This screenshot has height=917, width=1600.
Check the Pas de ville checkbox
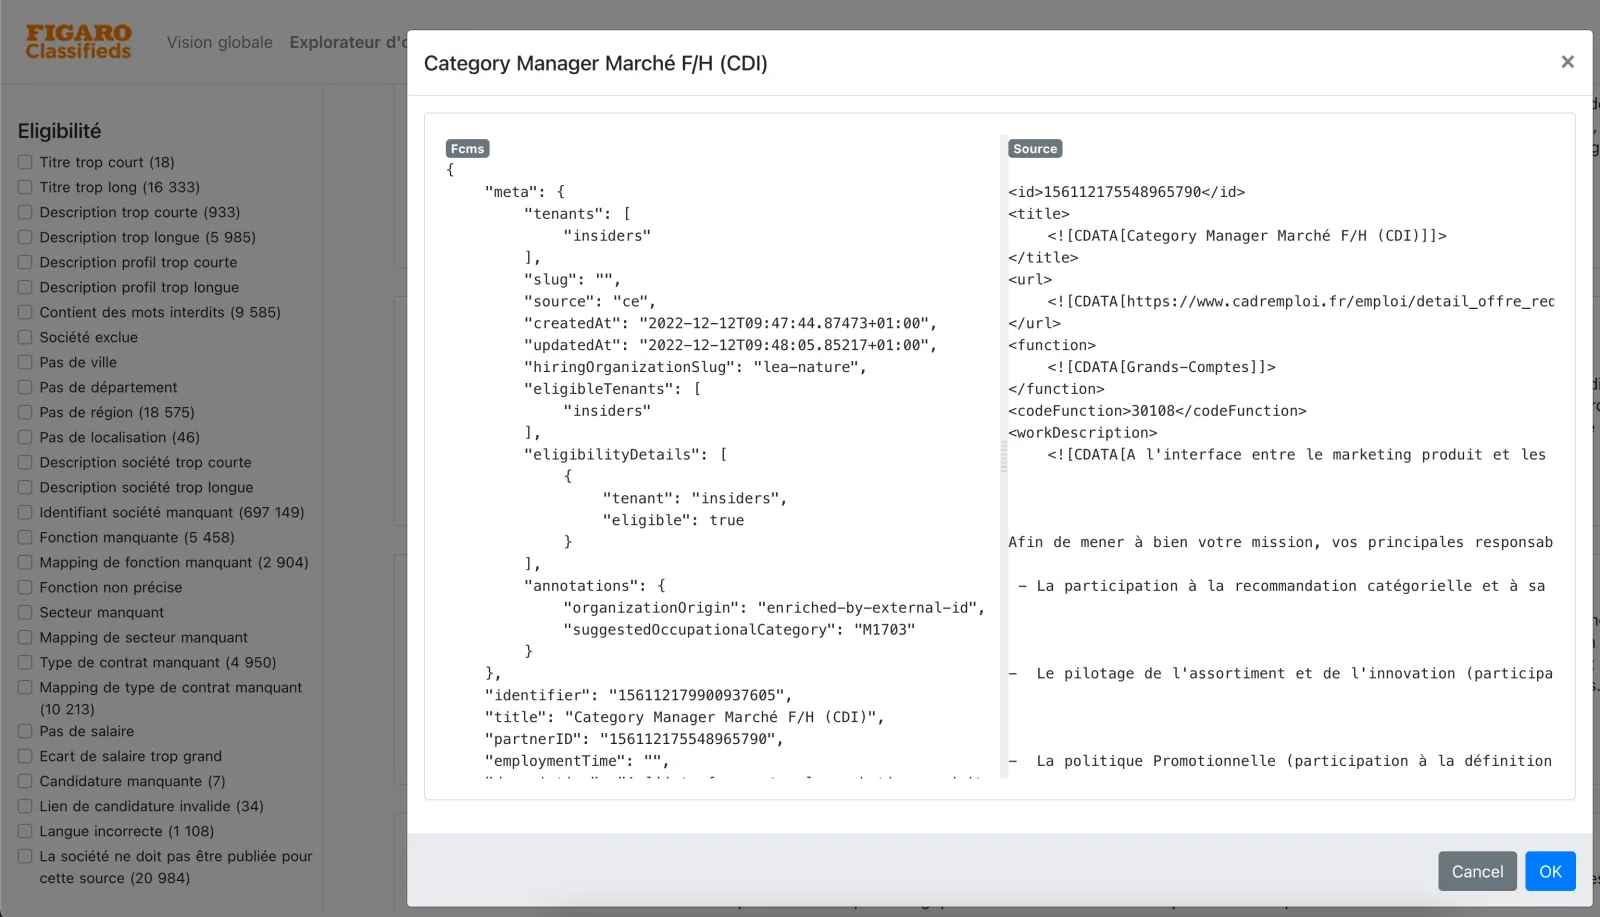(25, 362)
